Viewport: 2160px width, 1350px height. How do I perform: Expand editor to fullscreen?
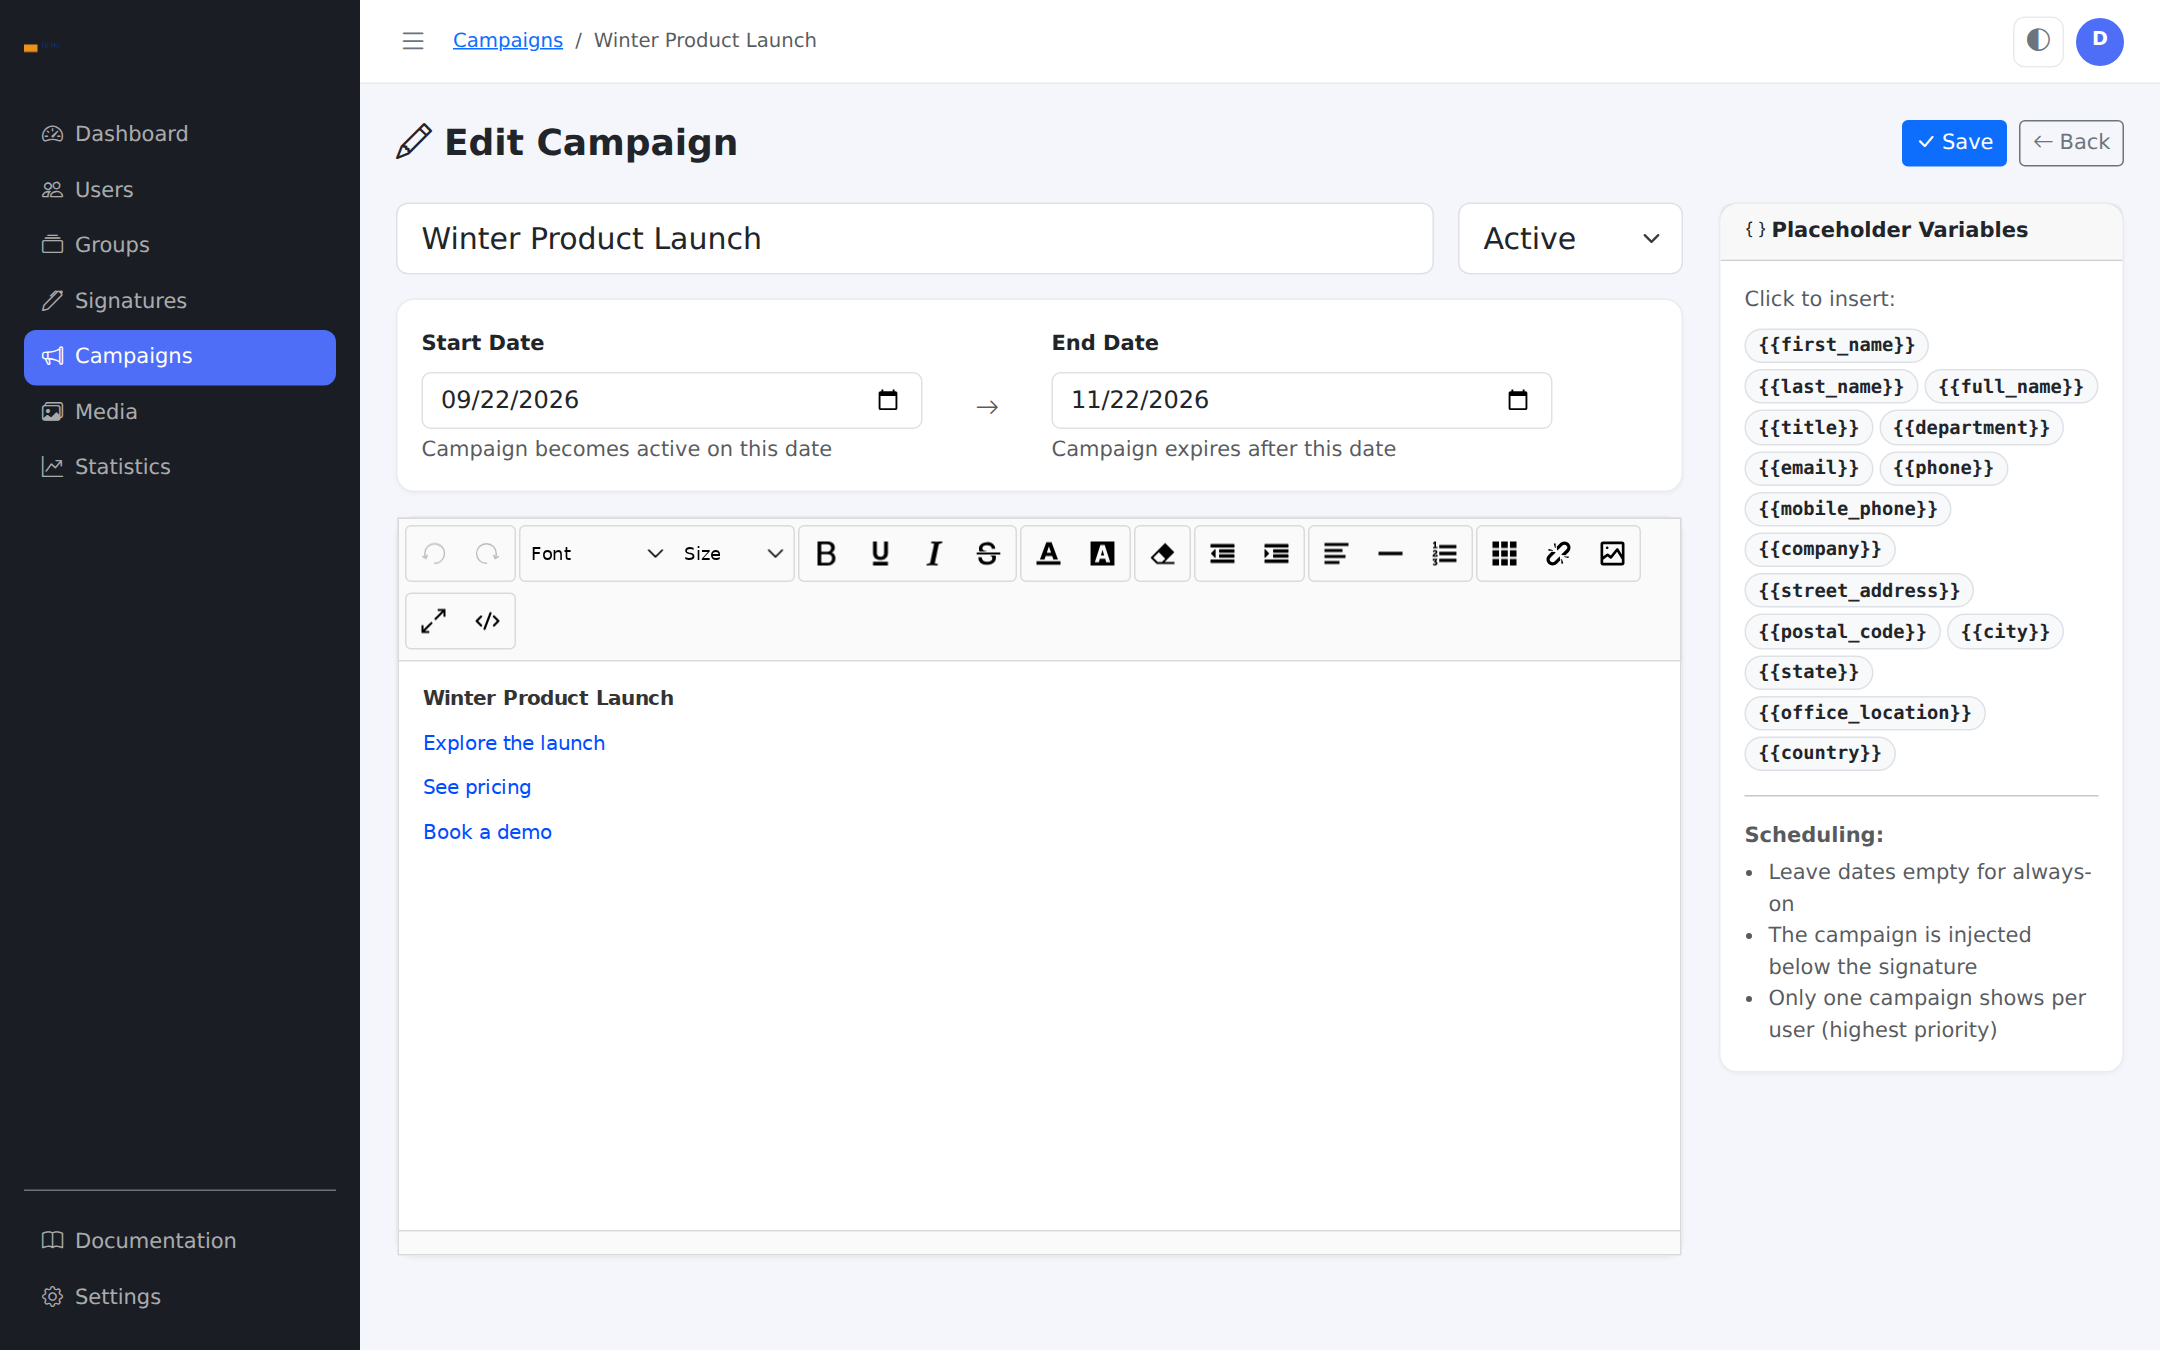pos(434,621)
